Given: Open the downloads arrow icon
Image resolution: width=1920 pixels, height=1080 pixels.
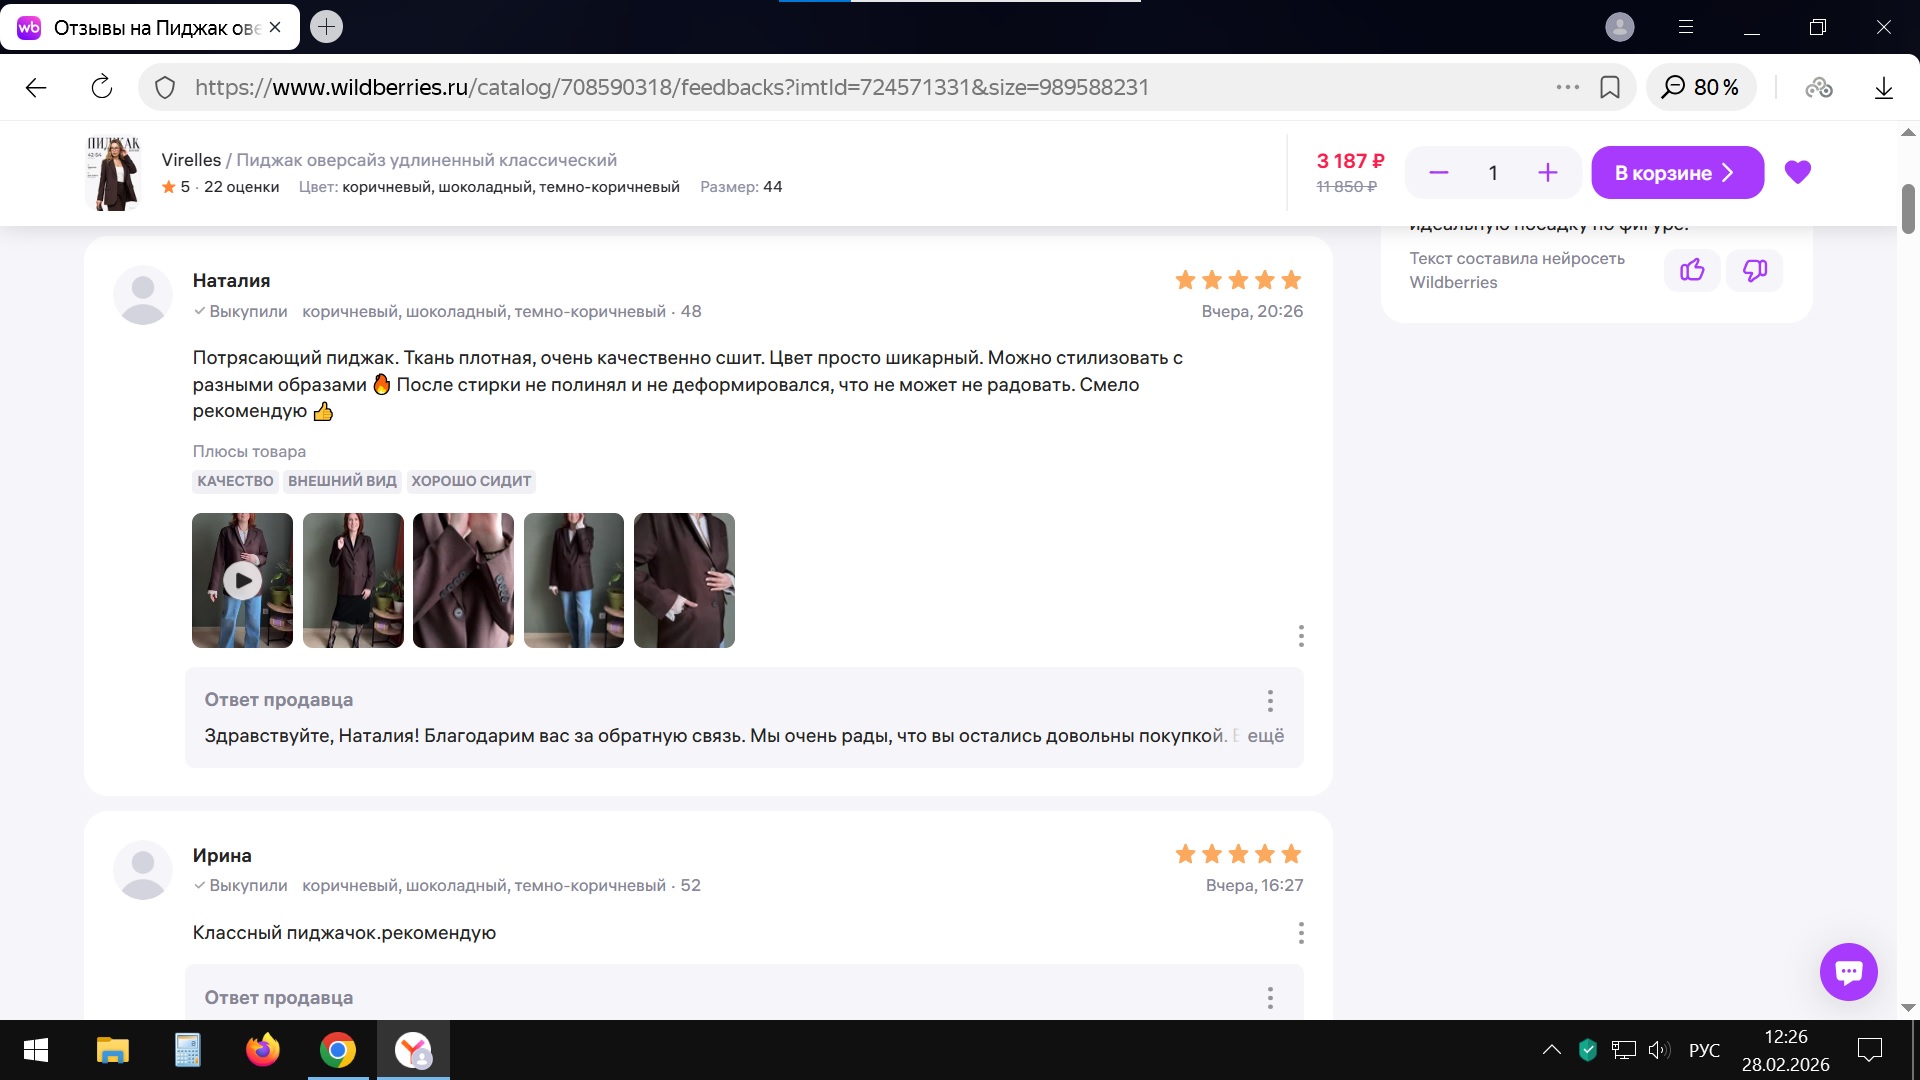Looking at the screenshot, I should pyautogui.click(x=1883, y=87).
